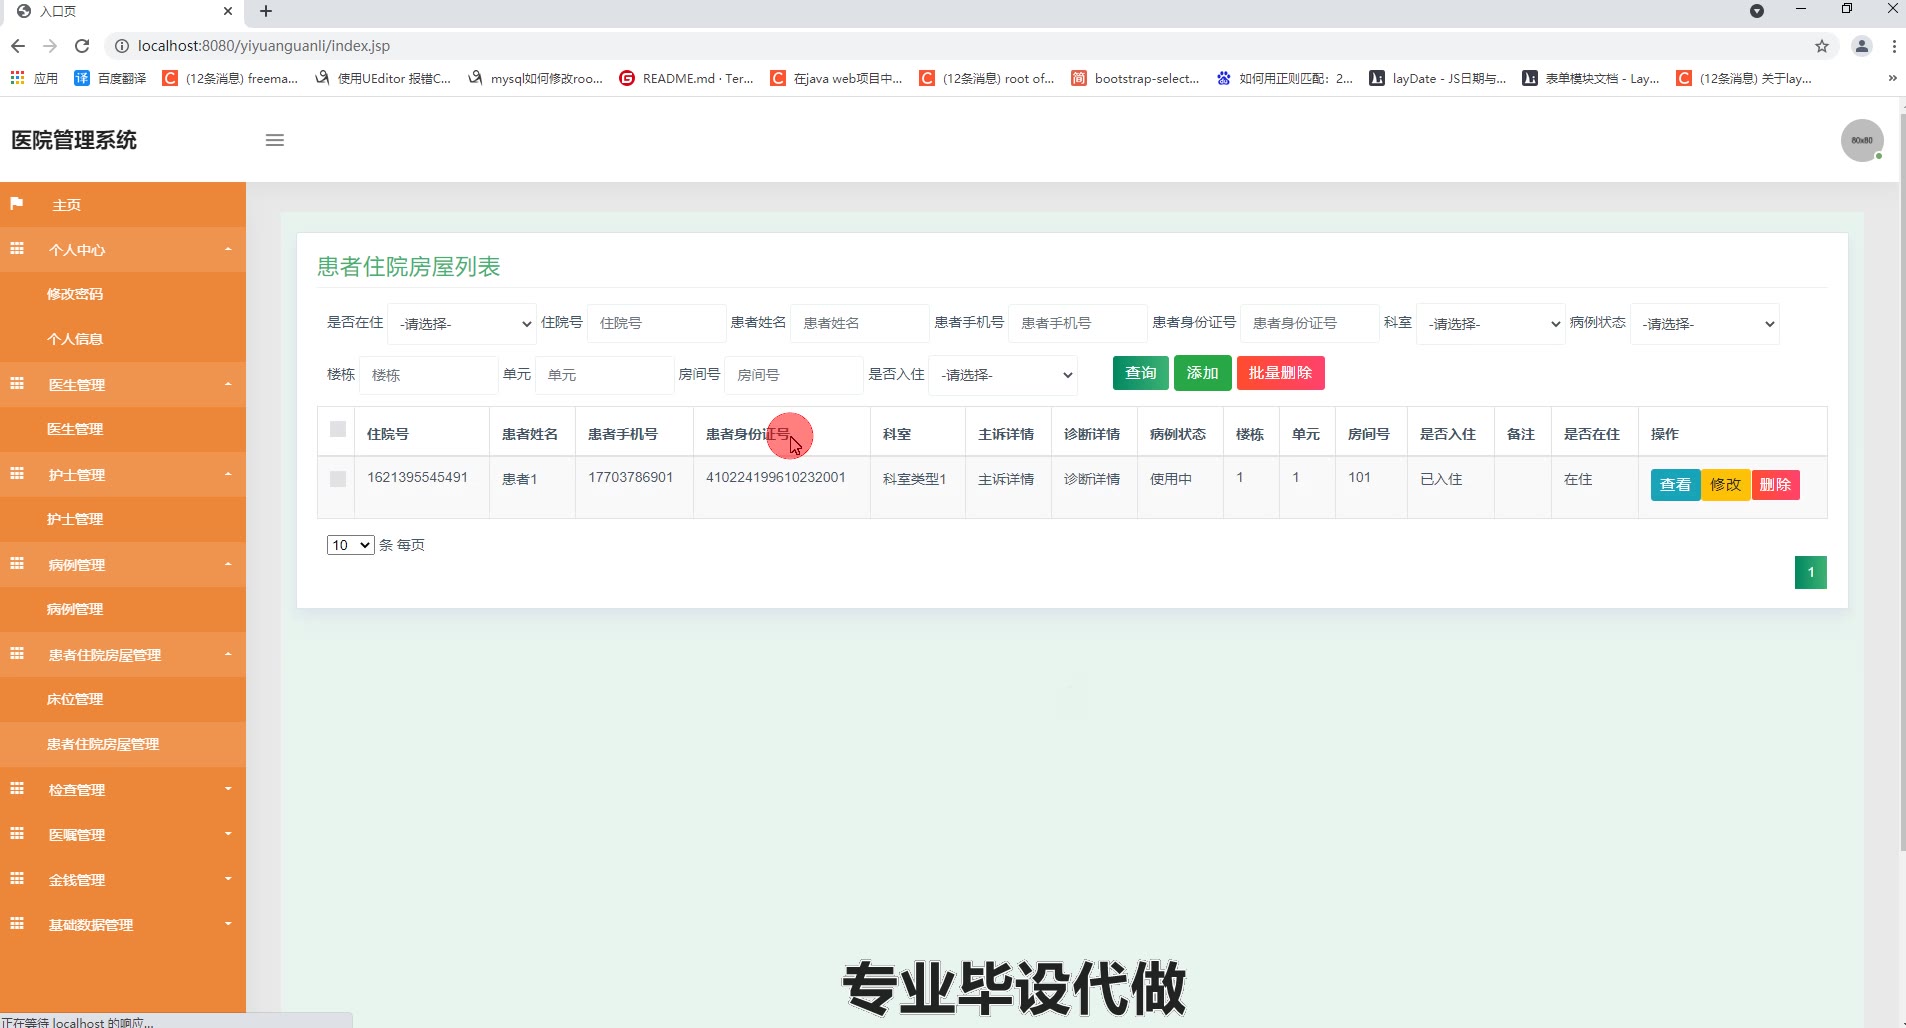1906x1028 pixels.
Task: Show more bookmarks with the overflow chevron
Action: 1892,78
